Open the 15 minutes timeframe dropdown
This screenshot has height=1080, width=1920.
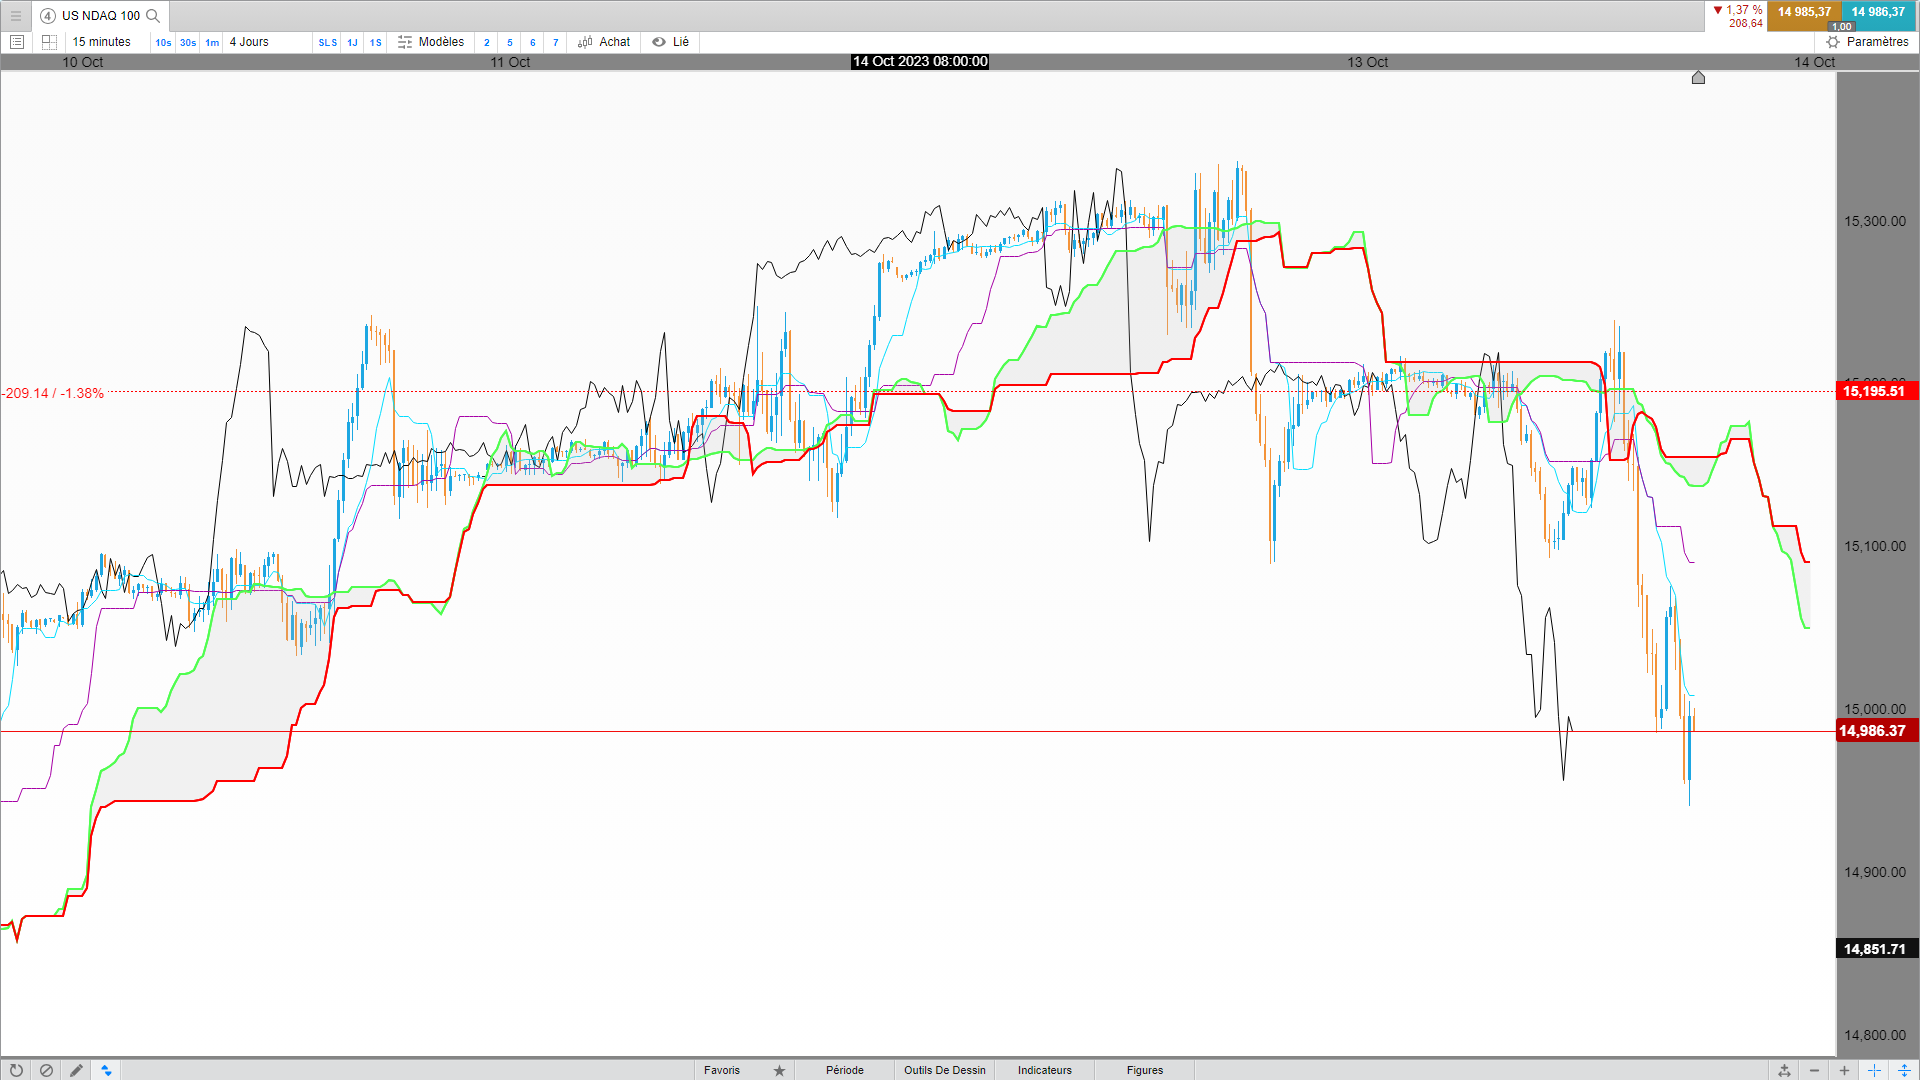coord(101,42)
